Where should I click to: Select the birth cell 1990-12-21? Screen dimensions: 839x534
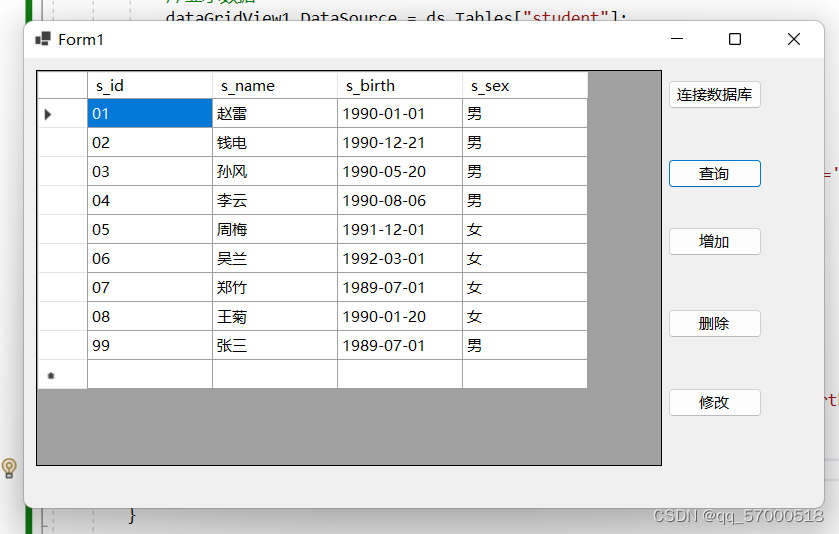click(x=400, y=142)
